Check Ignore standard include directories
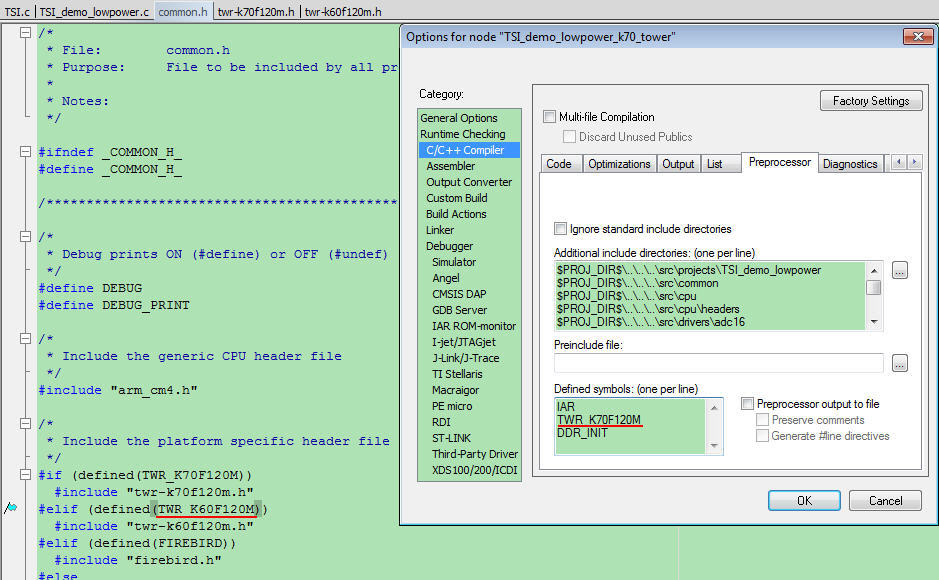The image size is (939, 580). click(x=560, y=229)
